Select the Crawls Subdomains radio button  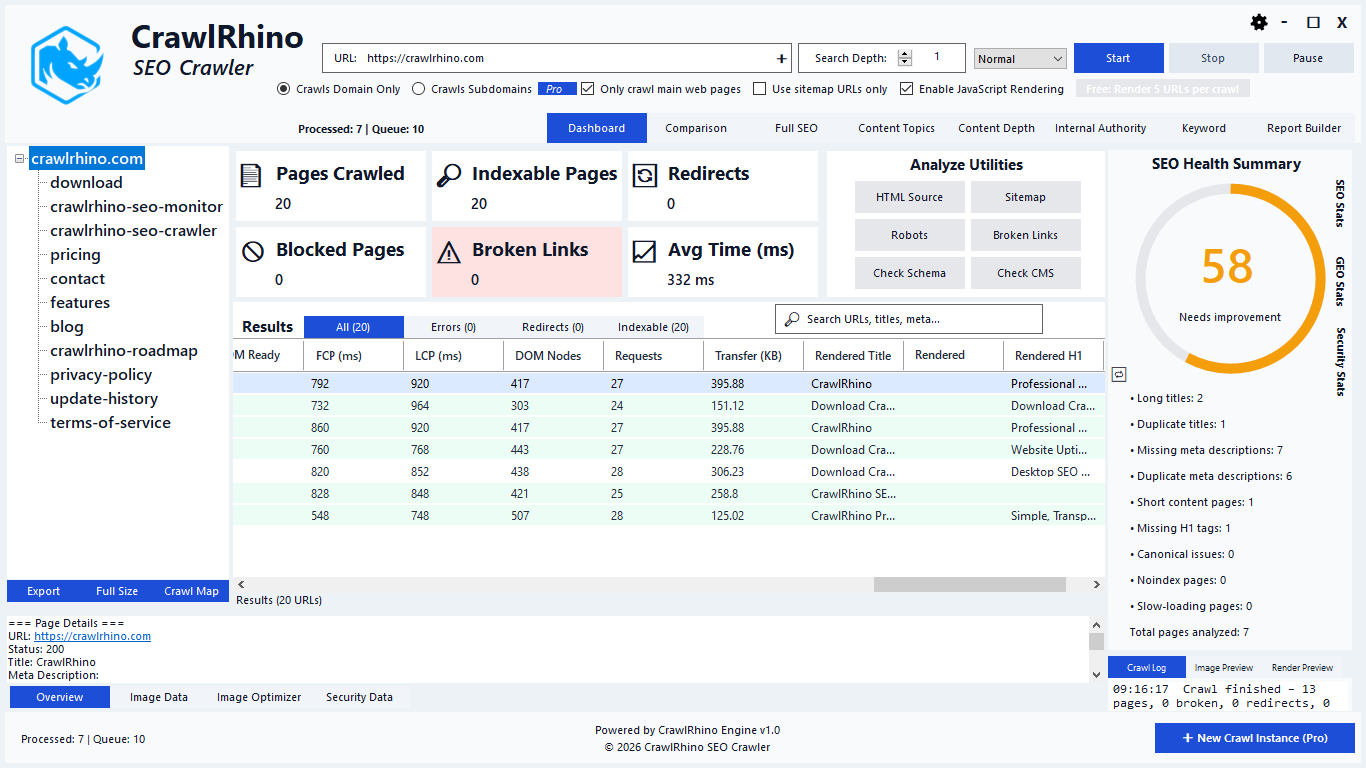[x=418, y=89]
